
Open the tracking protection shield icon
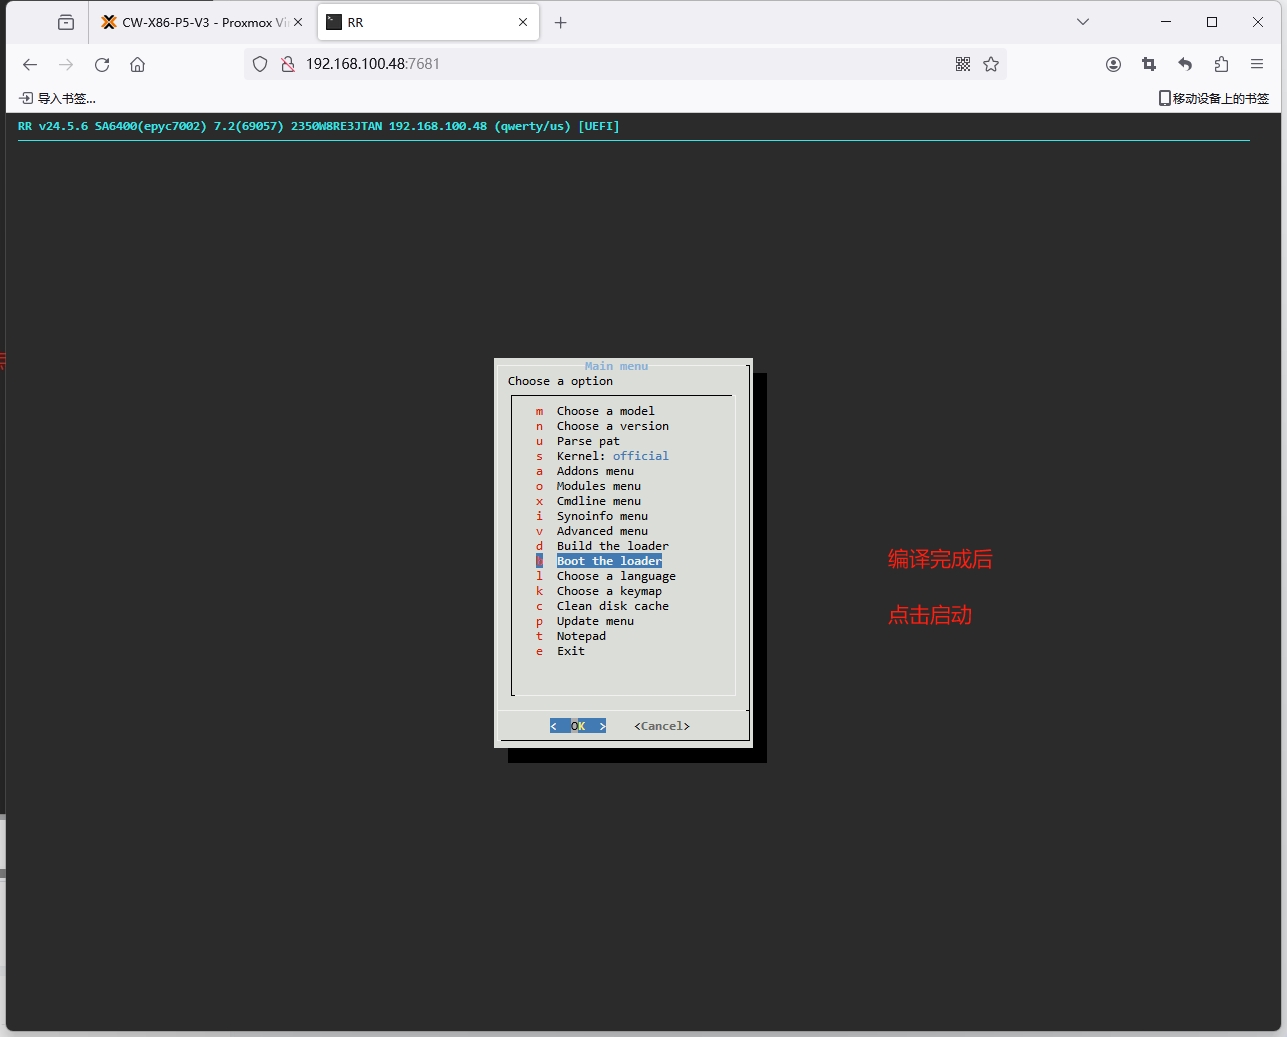pyautogui.click(x=260, y=64)
